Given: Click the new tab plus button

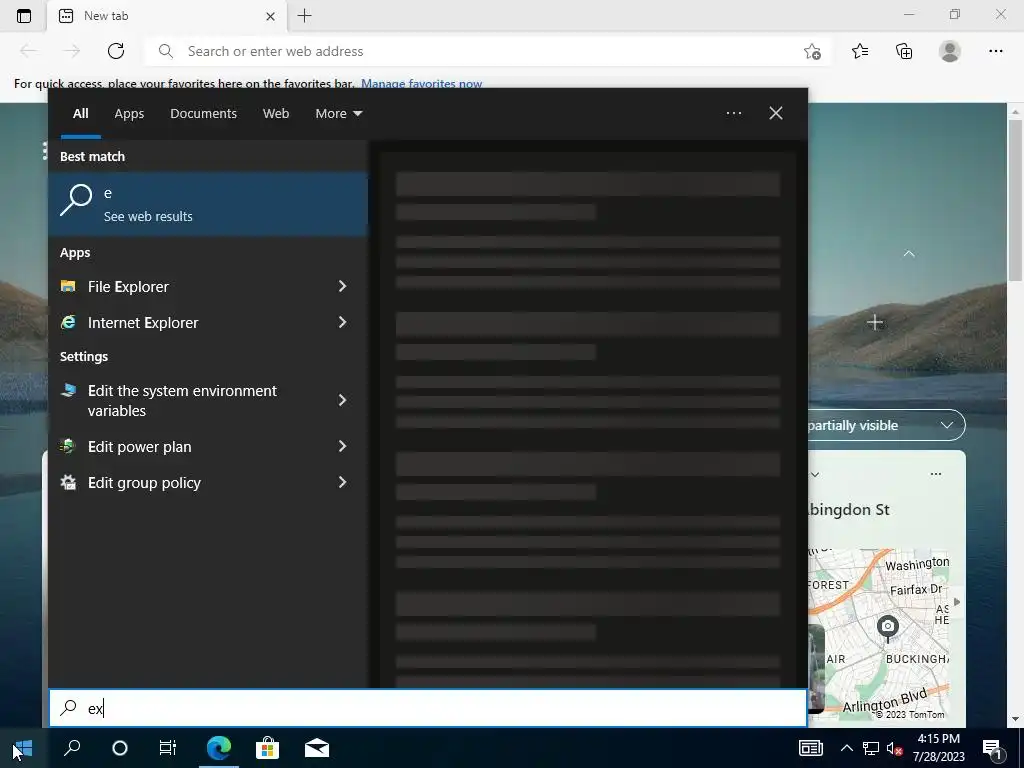Looking at the screenshot, I should [304, 16].
